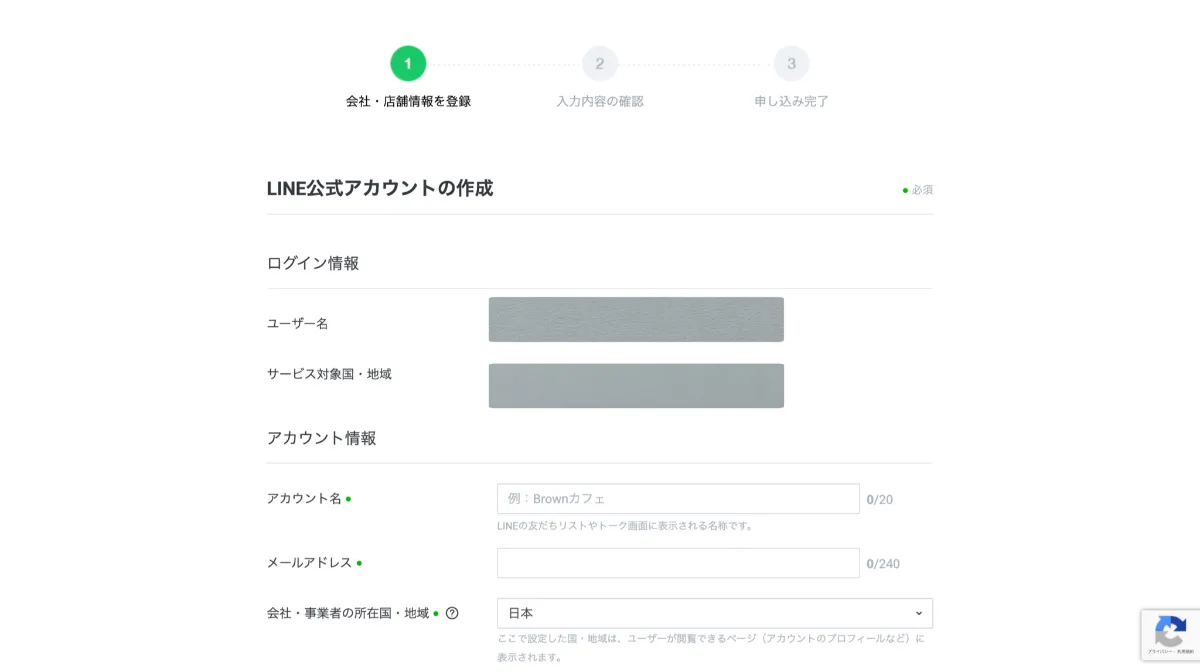
Task: Click the greyed-out ユーザー名 value box
Action: click(636, 320)
